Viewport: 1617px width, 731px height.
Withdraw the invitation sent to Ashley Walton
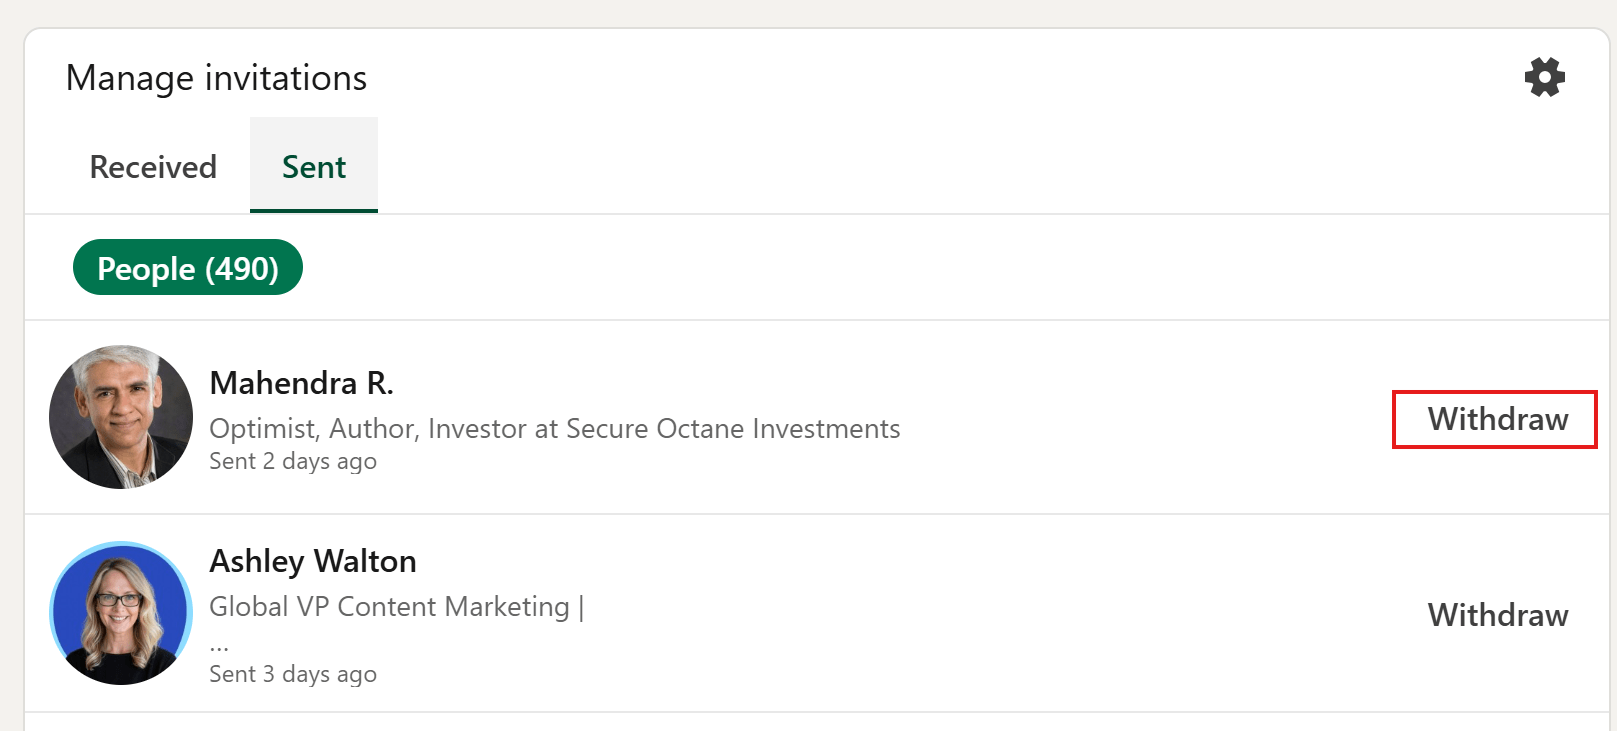coord(1497,615)
